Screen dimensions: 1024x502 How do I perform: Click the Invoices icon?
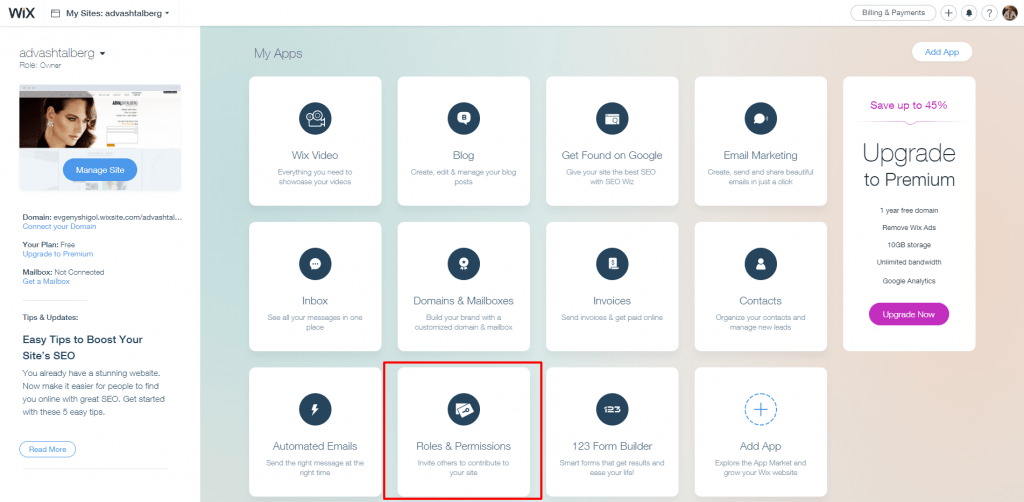(612, 264)
